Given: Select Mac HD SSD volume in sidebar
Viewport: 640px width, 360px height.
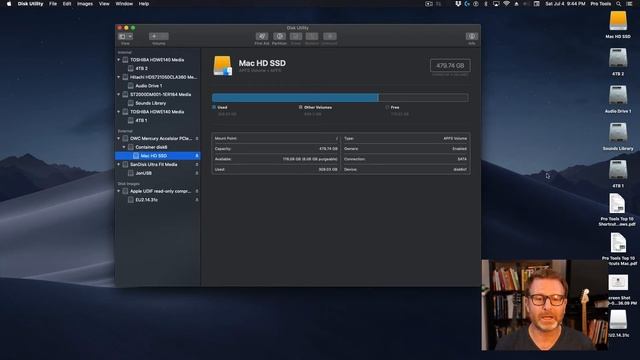Looking at the screenshot, I should [x=158, y=156].
